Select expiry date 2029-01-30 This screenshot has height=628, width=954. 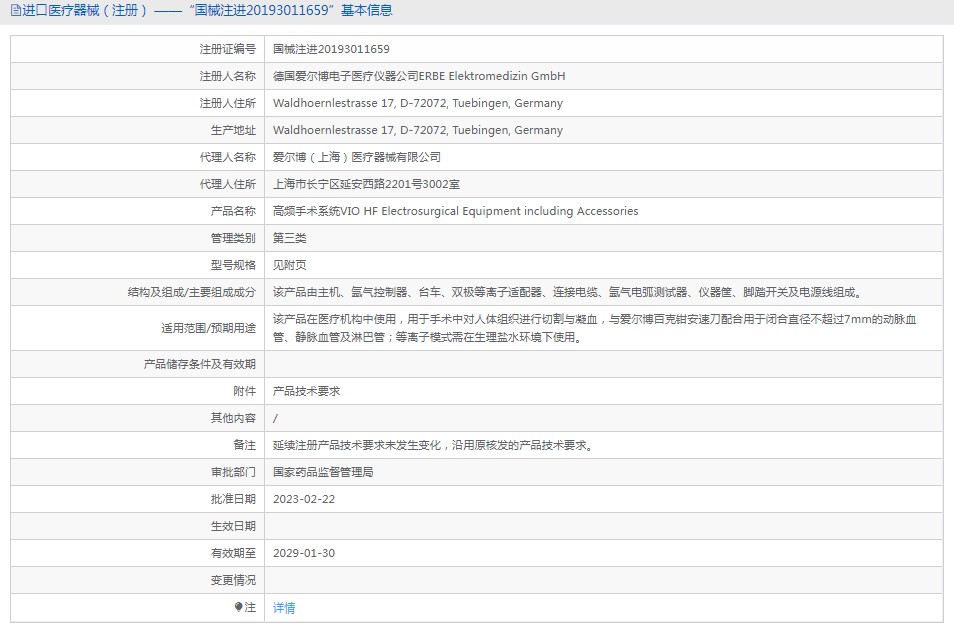tap(304, 553)
